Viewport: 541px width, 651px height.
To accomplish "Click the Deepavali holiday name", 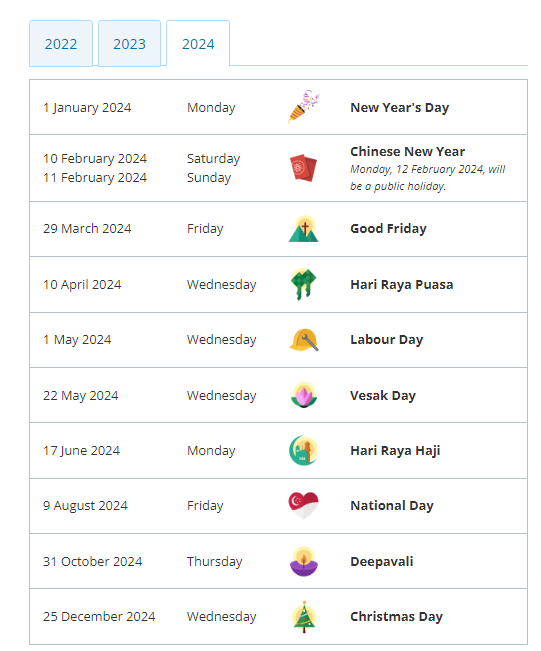I will click(382, 561).
